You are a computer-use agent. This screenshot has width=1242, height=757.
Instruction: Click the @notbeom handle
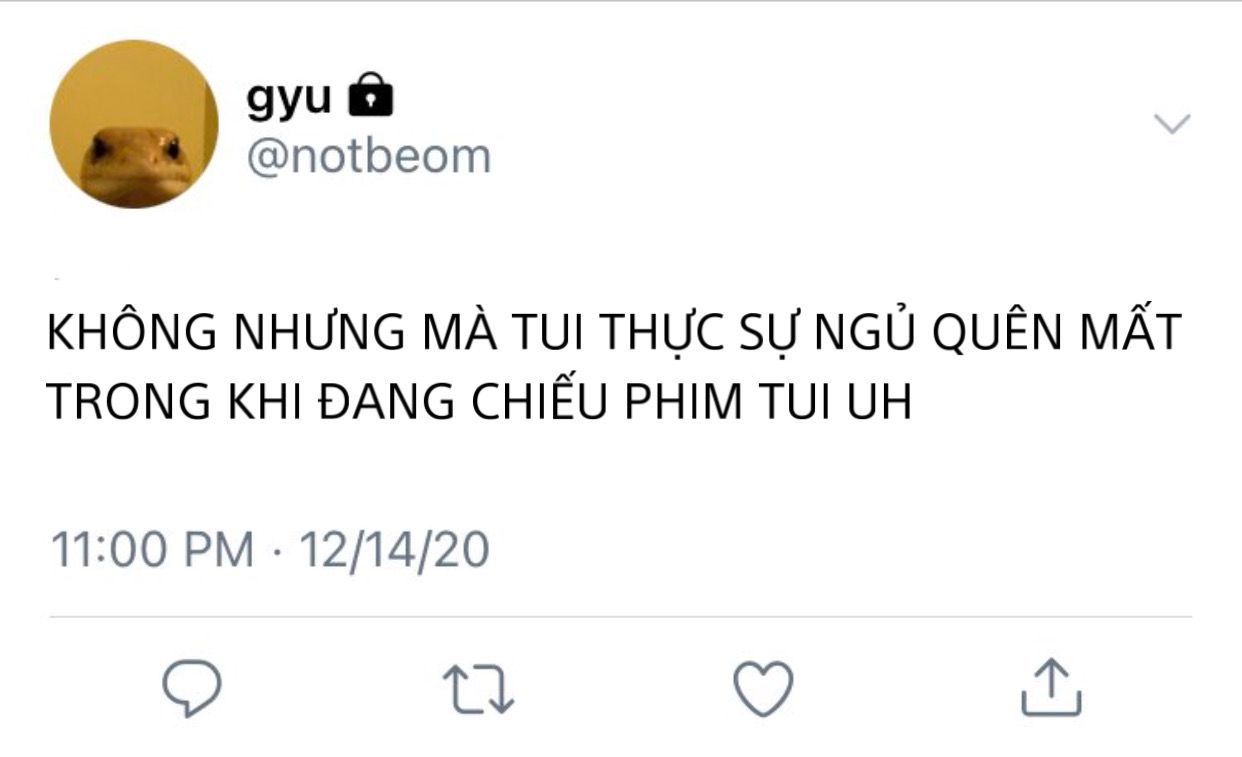(369, 156)
